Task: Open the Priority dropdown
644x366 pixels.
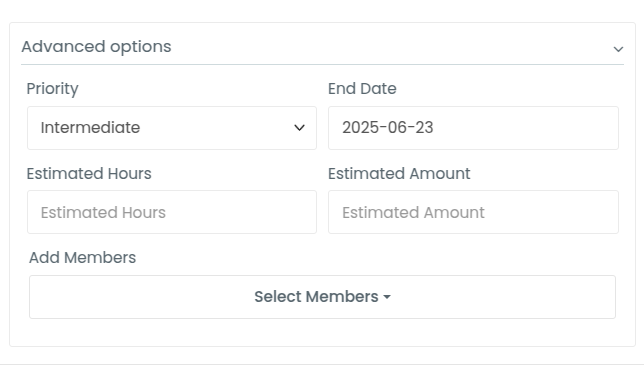Action: coord(172,128)
